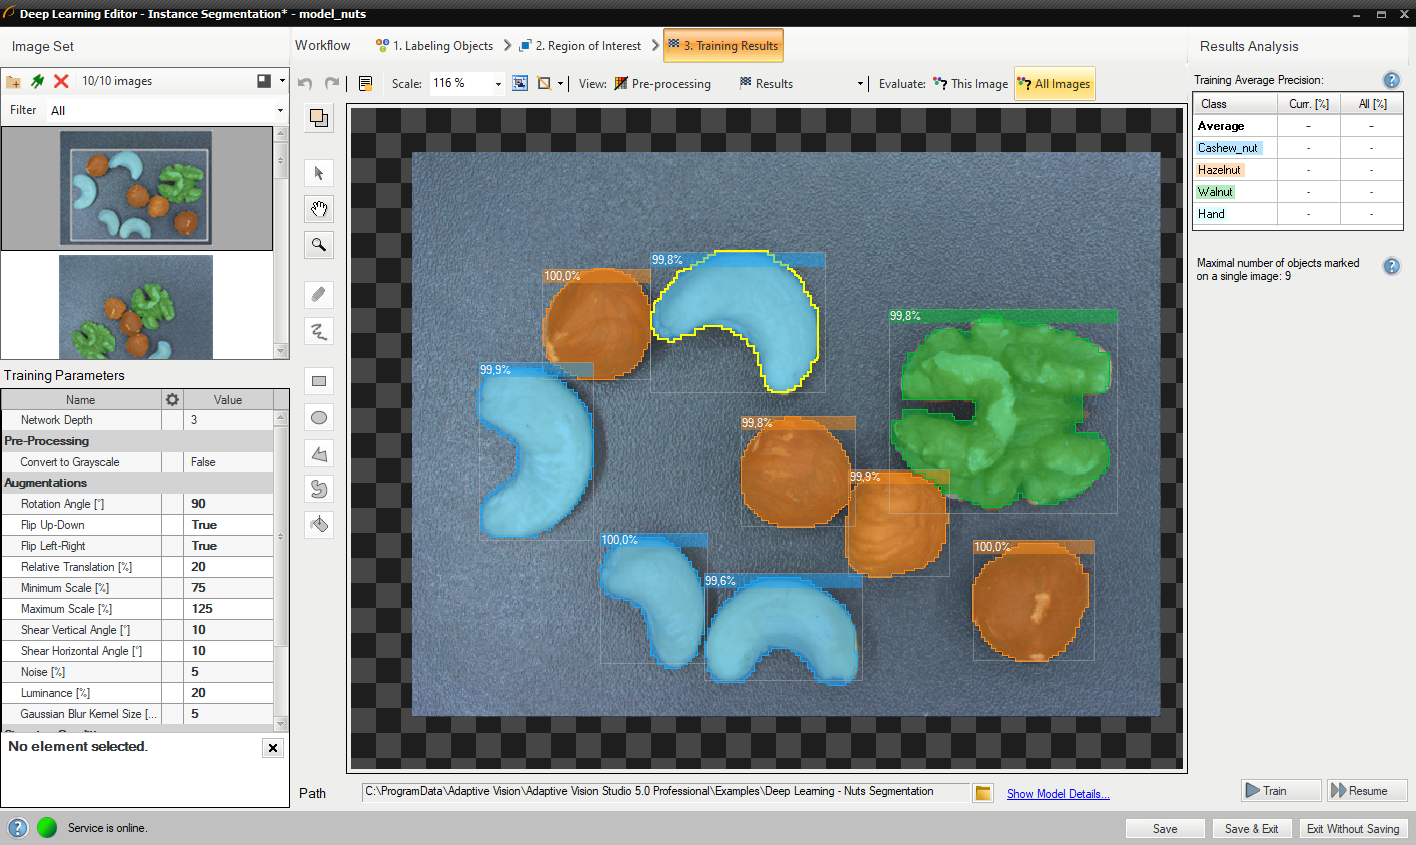Select the hand pan tool

pyautogui.click(x=319, y=209)
